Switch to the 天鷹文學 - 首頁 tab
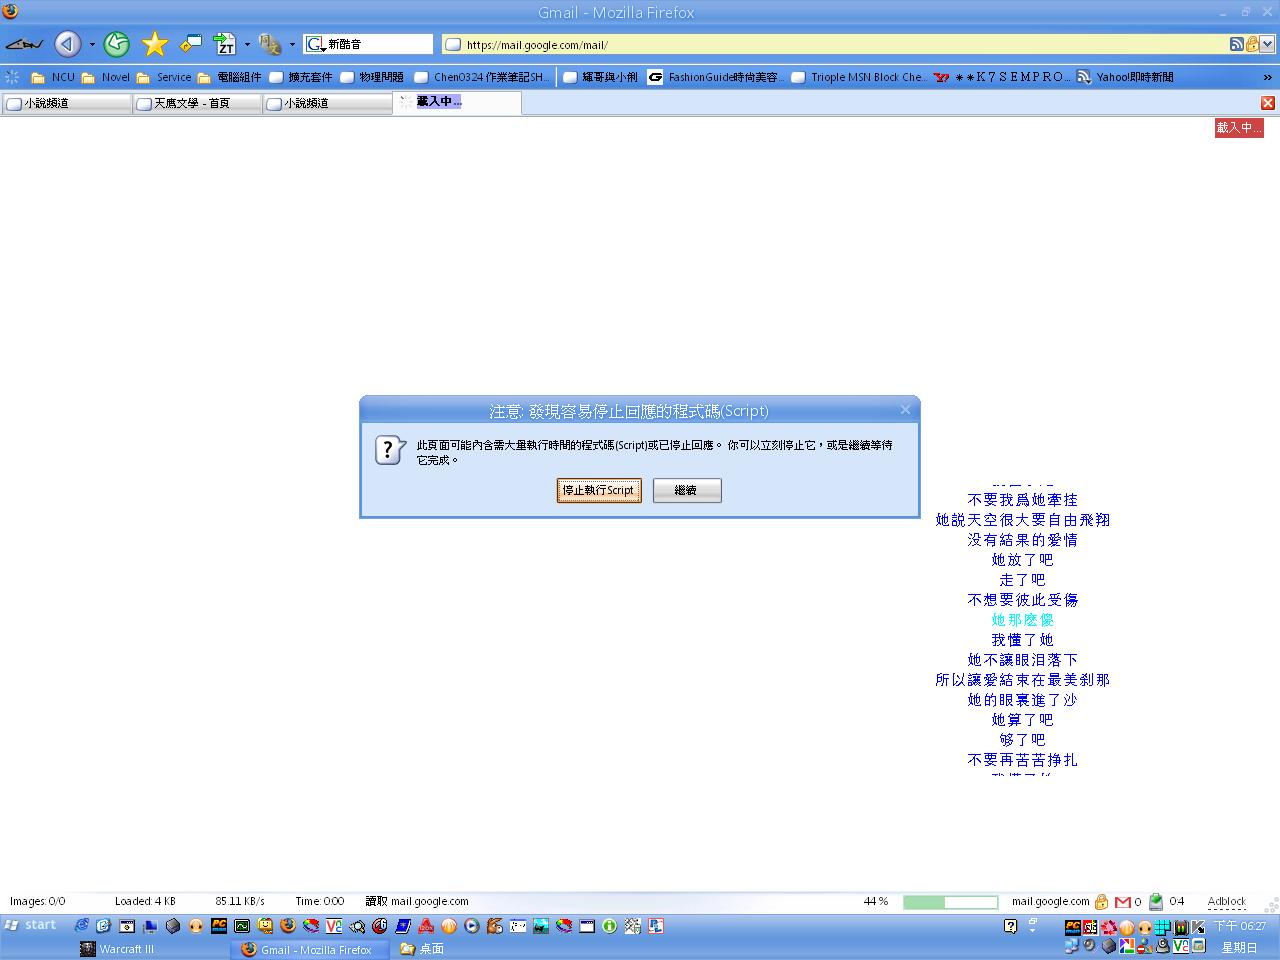The width and height of the screenshot is (1280, 960). [x=197, y=103]
